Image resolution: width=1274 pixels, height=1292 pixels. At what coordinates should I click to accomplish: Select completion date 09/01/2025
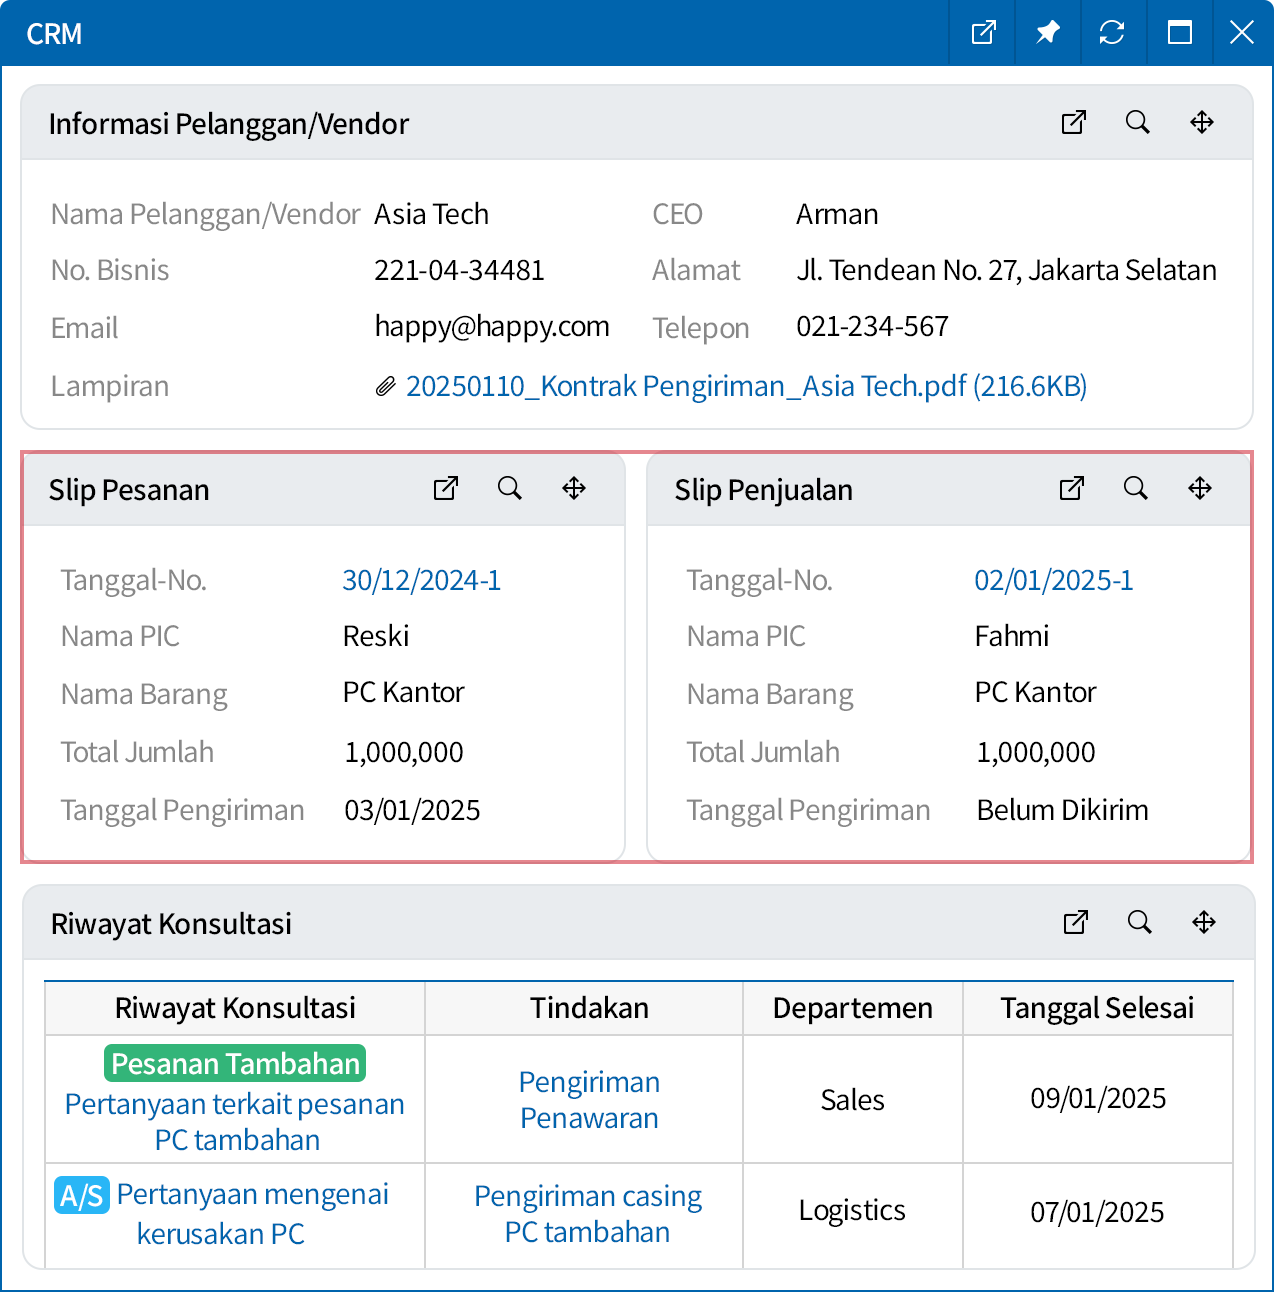[x=1098, y=1099]
